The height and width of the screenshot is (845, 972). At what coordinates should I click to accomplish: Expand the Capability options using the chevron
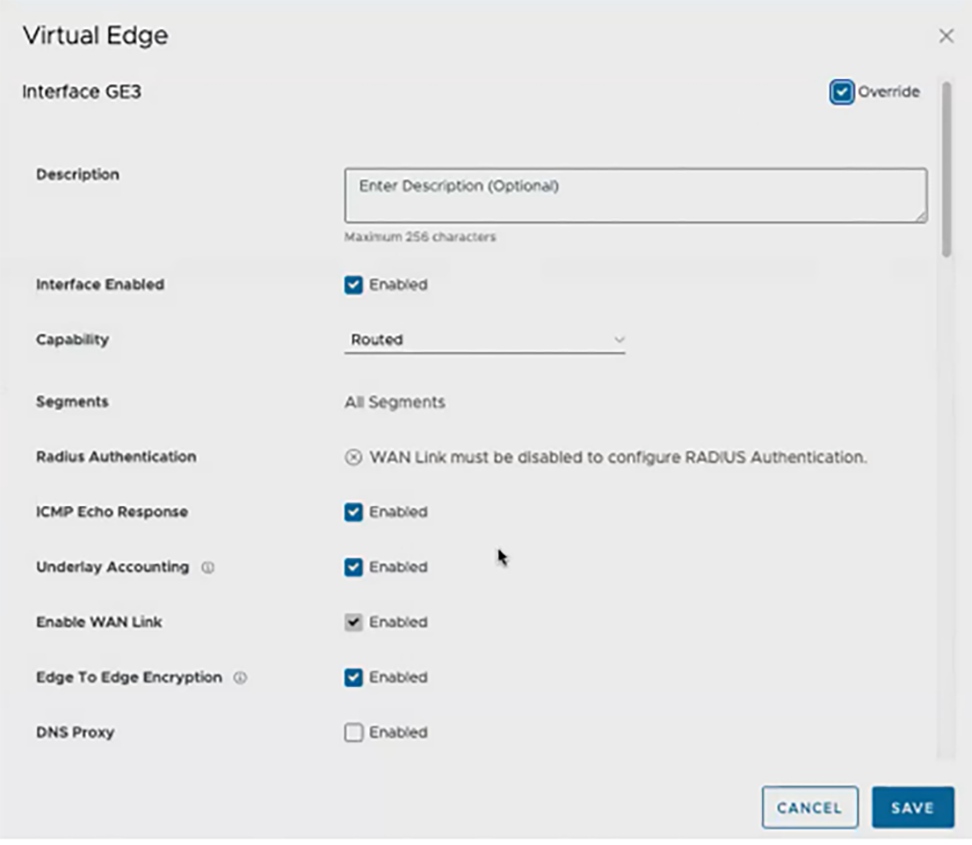(x=621, y=340)
